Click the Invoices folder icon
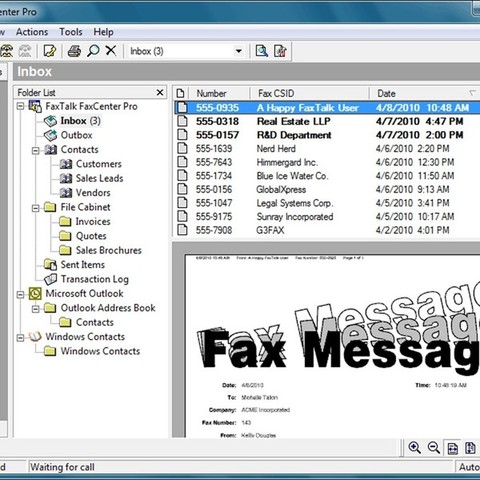The height and width of the screenshot is (480, 480). point(65,221)
